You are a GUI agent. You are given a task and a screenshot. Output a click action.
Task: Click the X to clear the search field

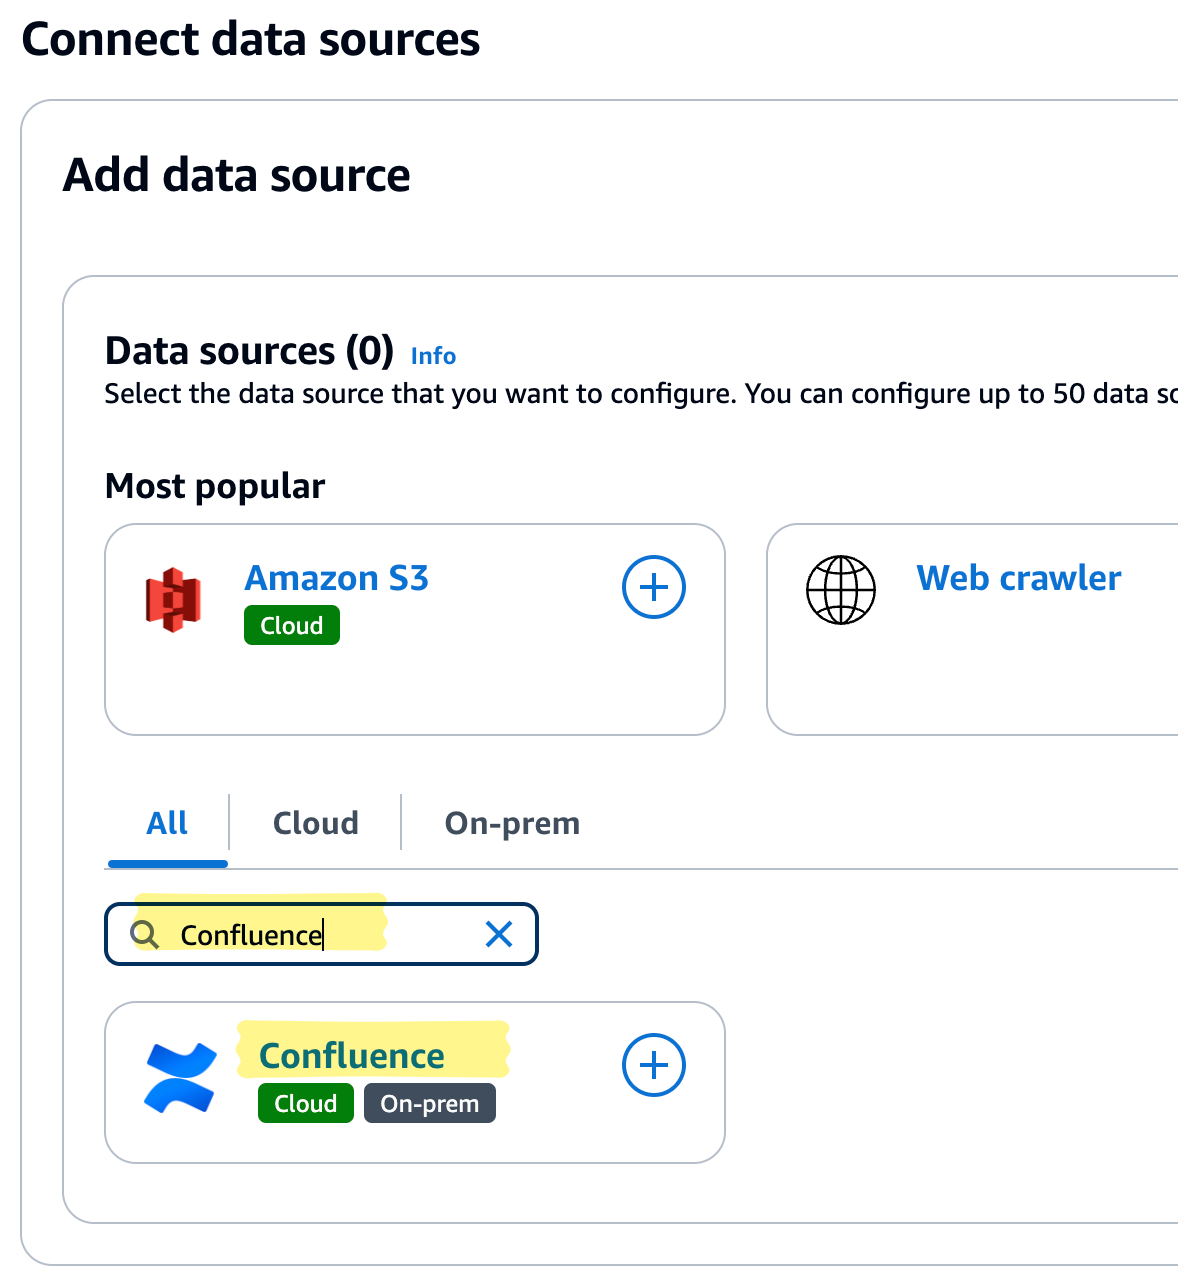pyautogui.click(x=498, y=934)
